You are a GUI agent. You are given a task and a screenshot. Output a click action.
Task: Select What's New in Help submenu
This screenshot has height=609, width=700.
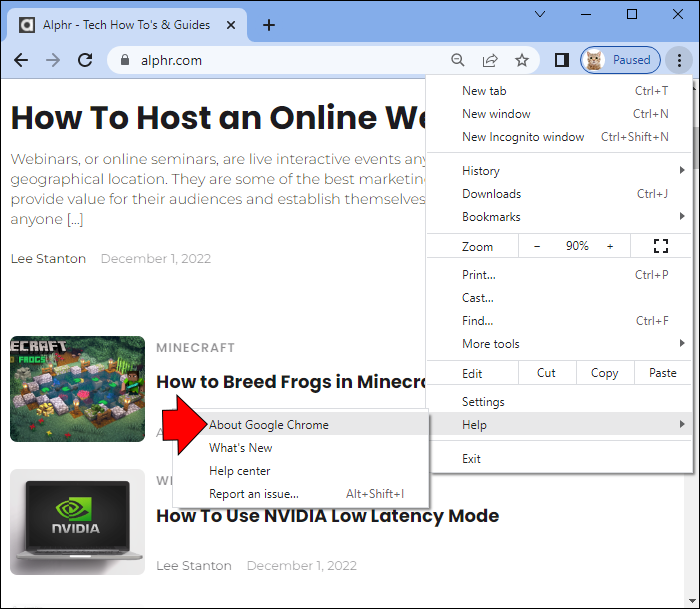coord(301,448)
